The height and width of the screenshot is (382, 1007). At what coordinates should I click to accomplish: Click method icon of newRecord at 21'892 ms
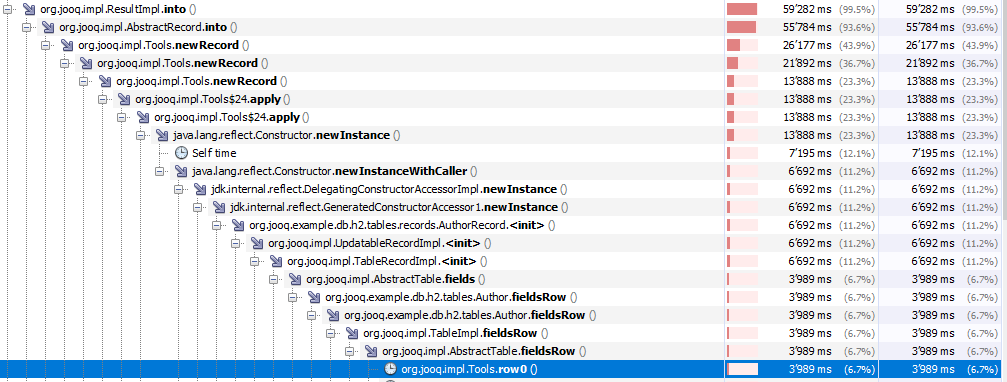(85, 63)
